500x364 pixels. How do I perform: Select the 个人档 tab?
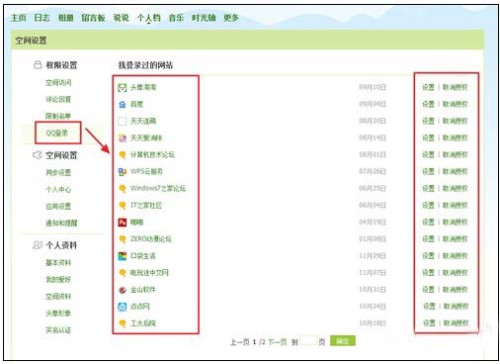click(x=149, y=18)
